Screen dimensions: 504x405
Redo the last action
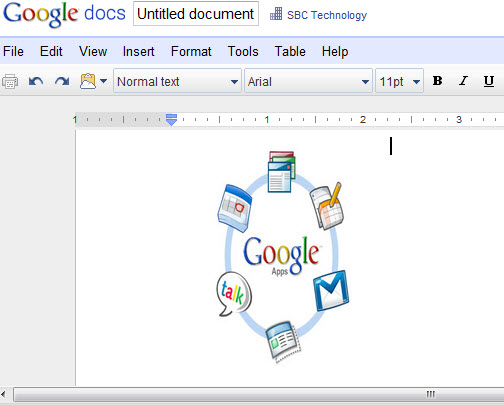click(x=62, y=81)
